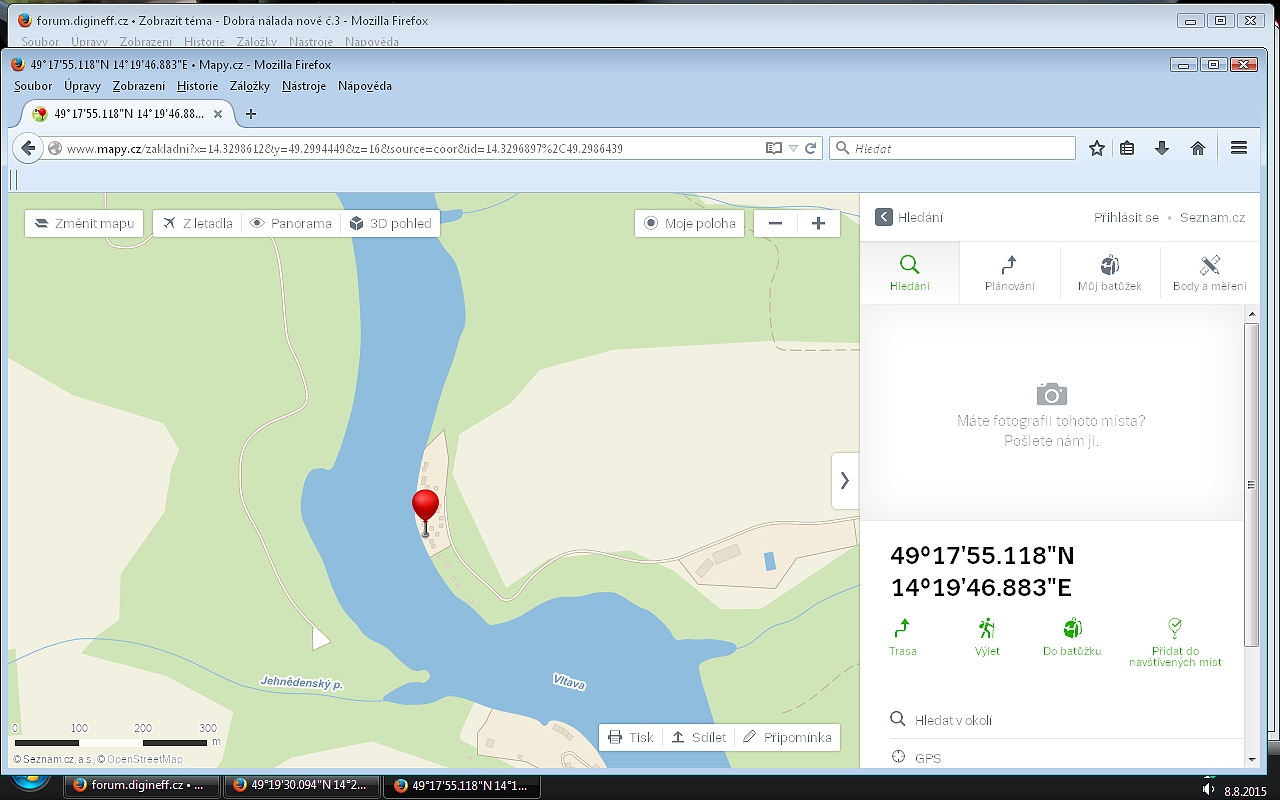Bookmark the page with the star icon

(x=1097, y=148)
